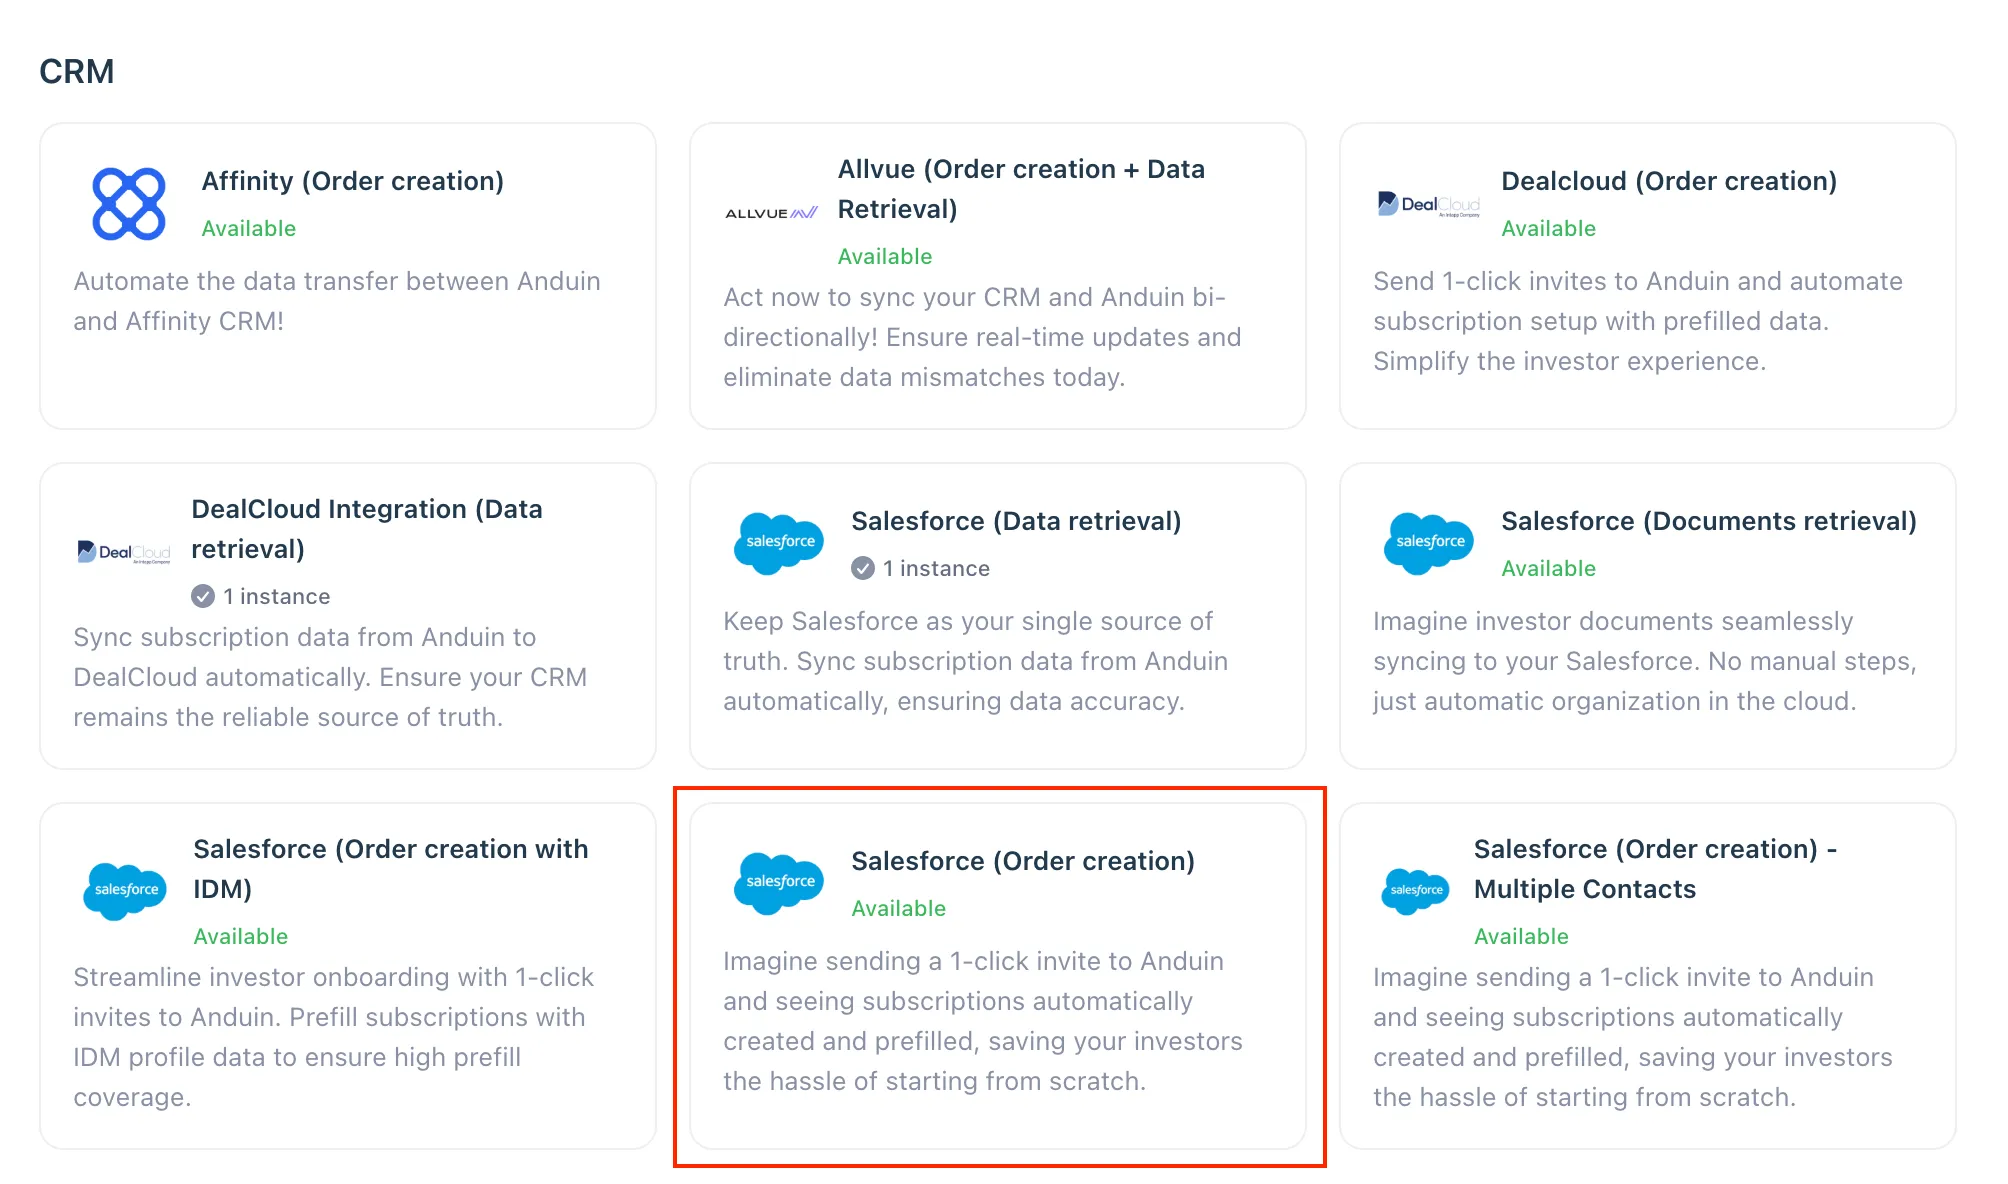The width and height of the screenshot is (2008, 1184).
Task: Click description 'Automate the data transfer between Anduin'
Action: pos(337,301)
